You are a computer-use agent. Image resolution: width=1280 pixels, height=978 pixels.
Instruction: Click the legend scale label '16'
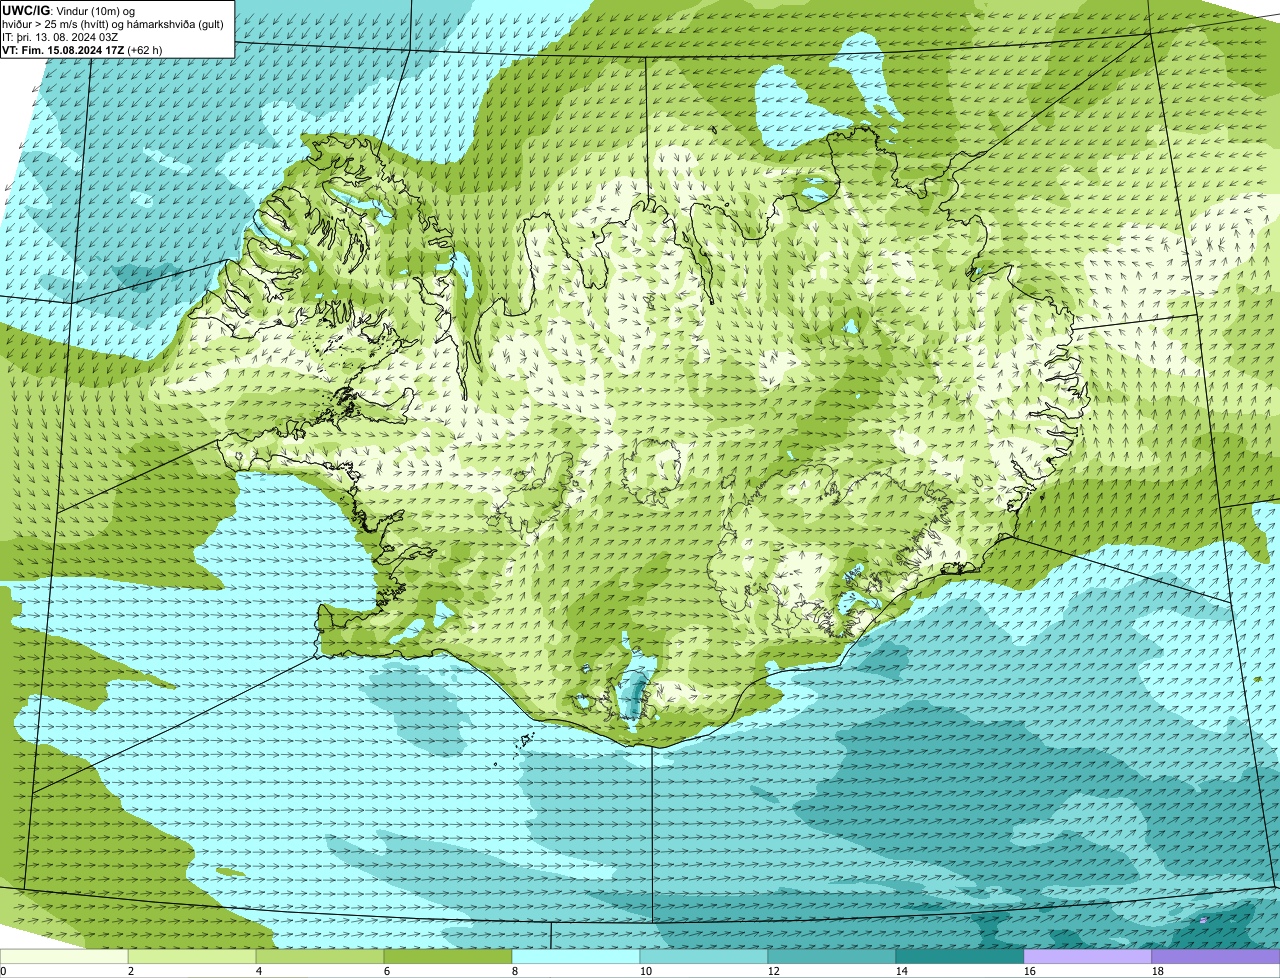pyautogui.click(x=1030, y=971)
